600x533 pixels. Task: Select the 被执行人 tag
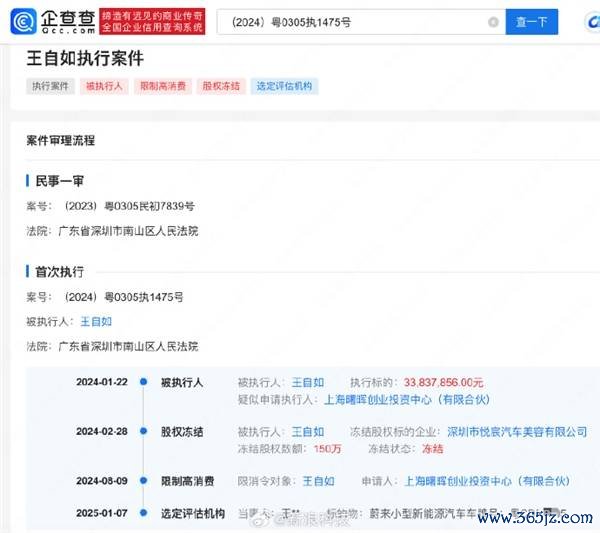[x=104, y=86]
